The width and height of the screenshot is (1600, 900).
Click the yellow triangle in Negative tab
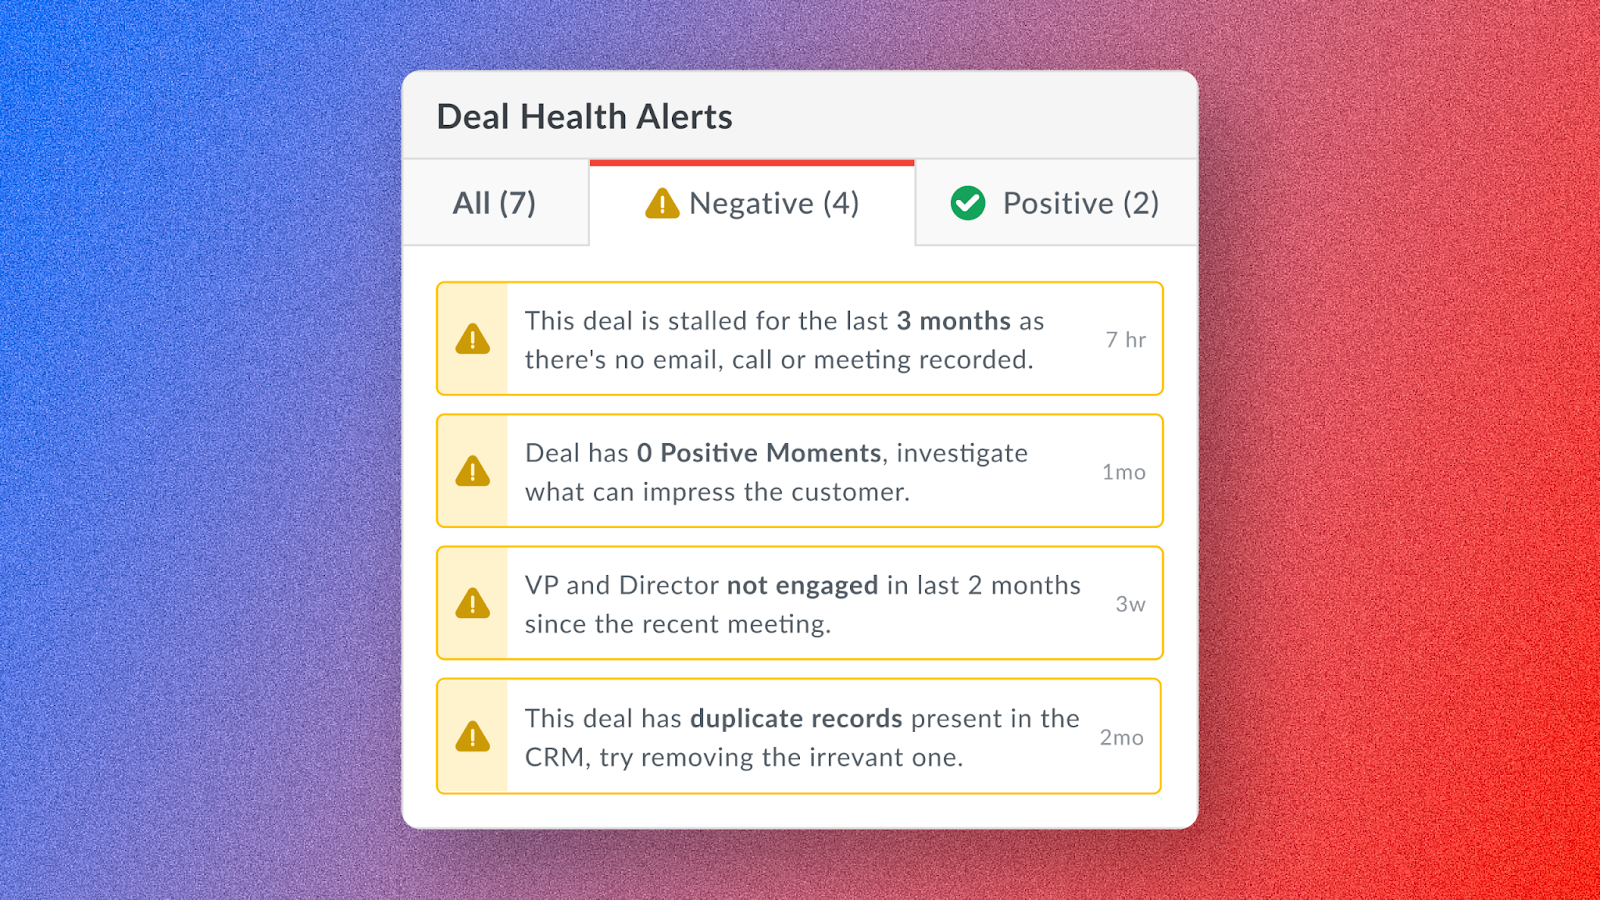662,203
